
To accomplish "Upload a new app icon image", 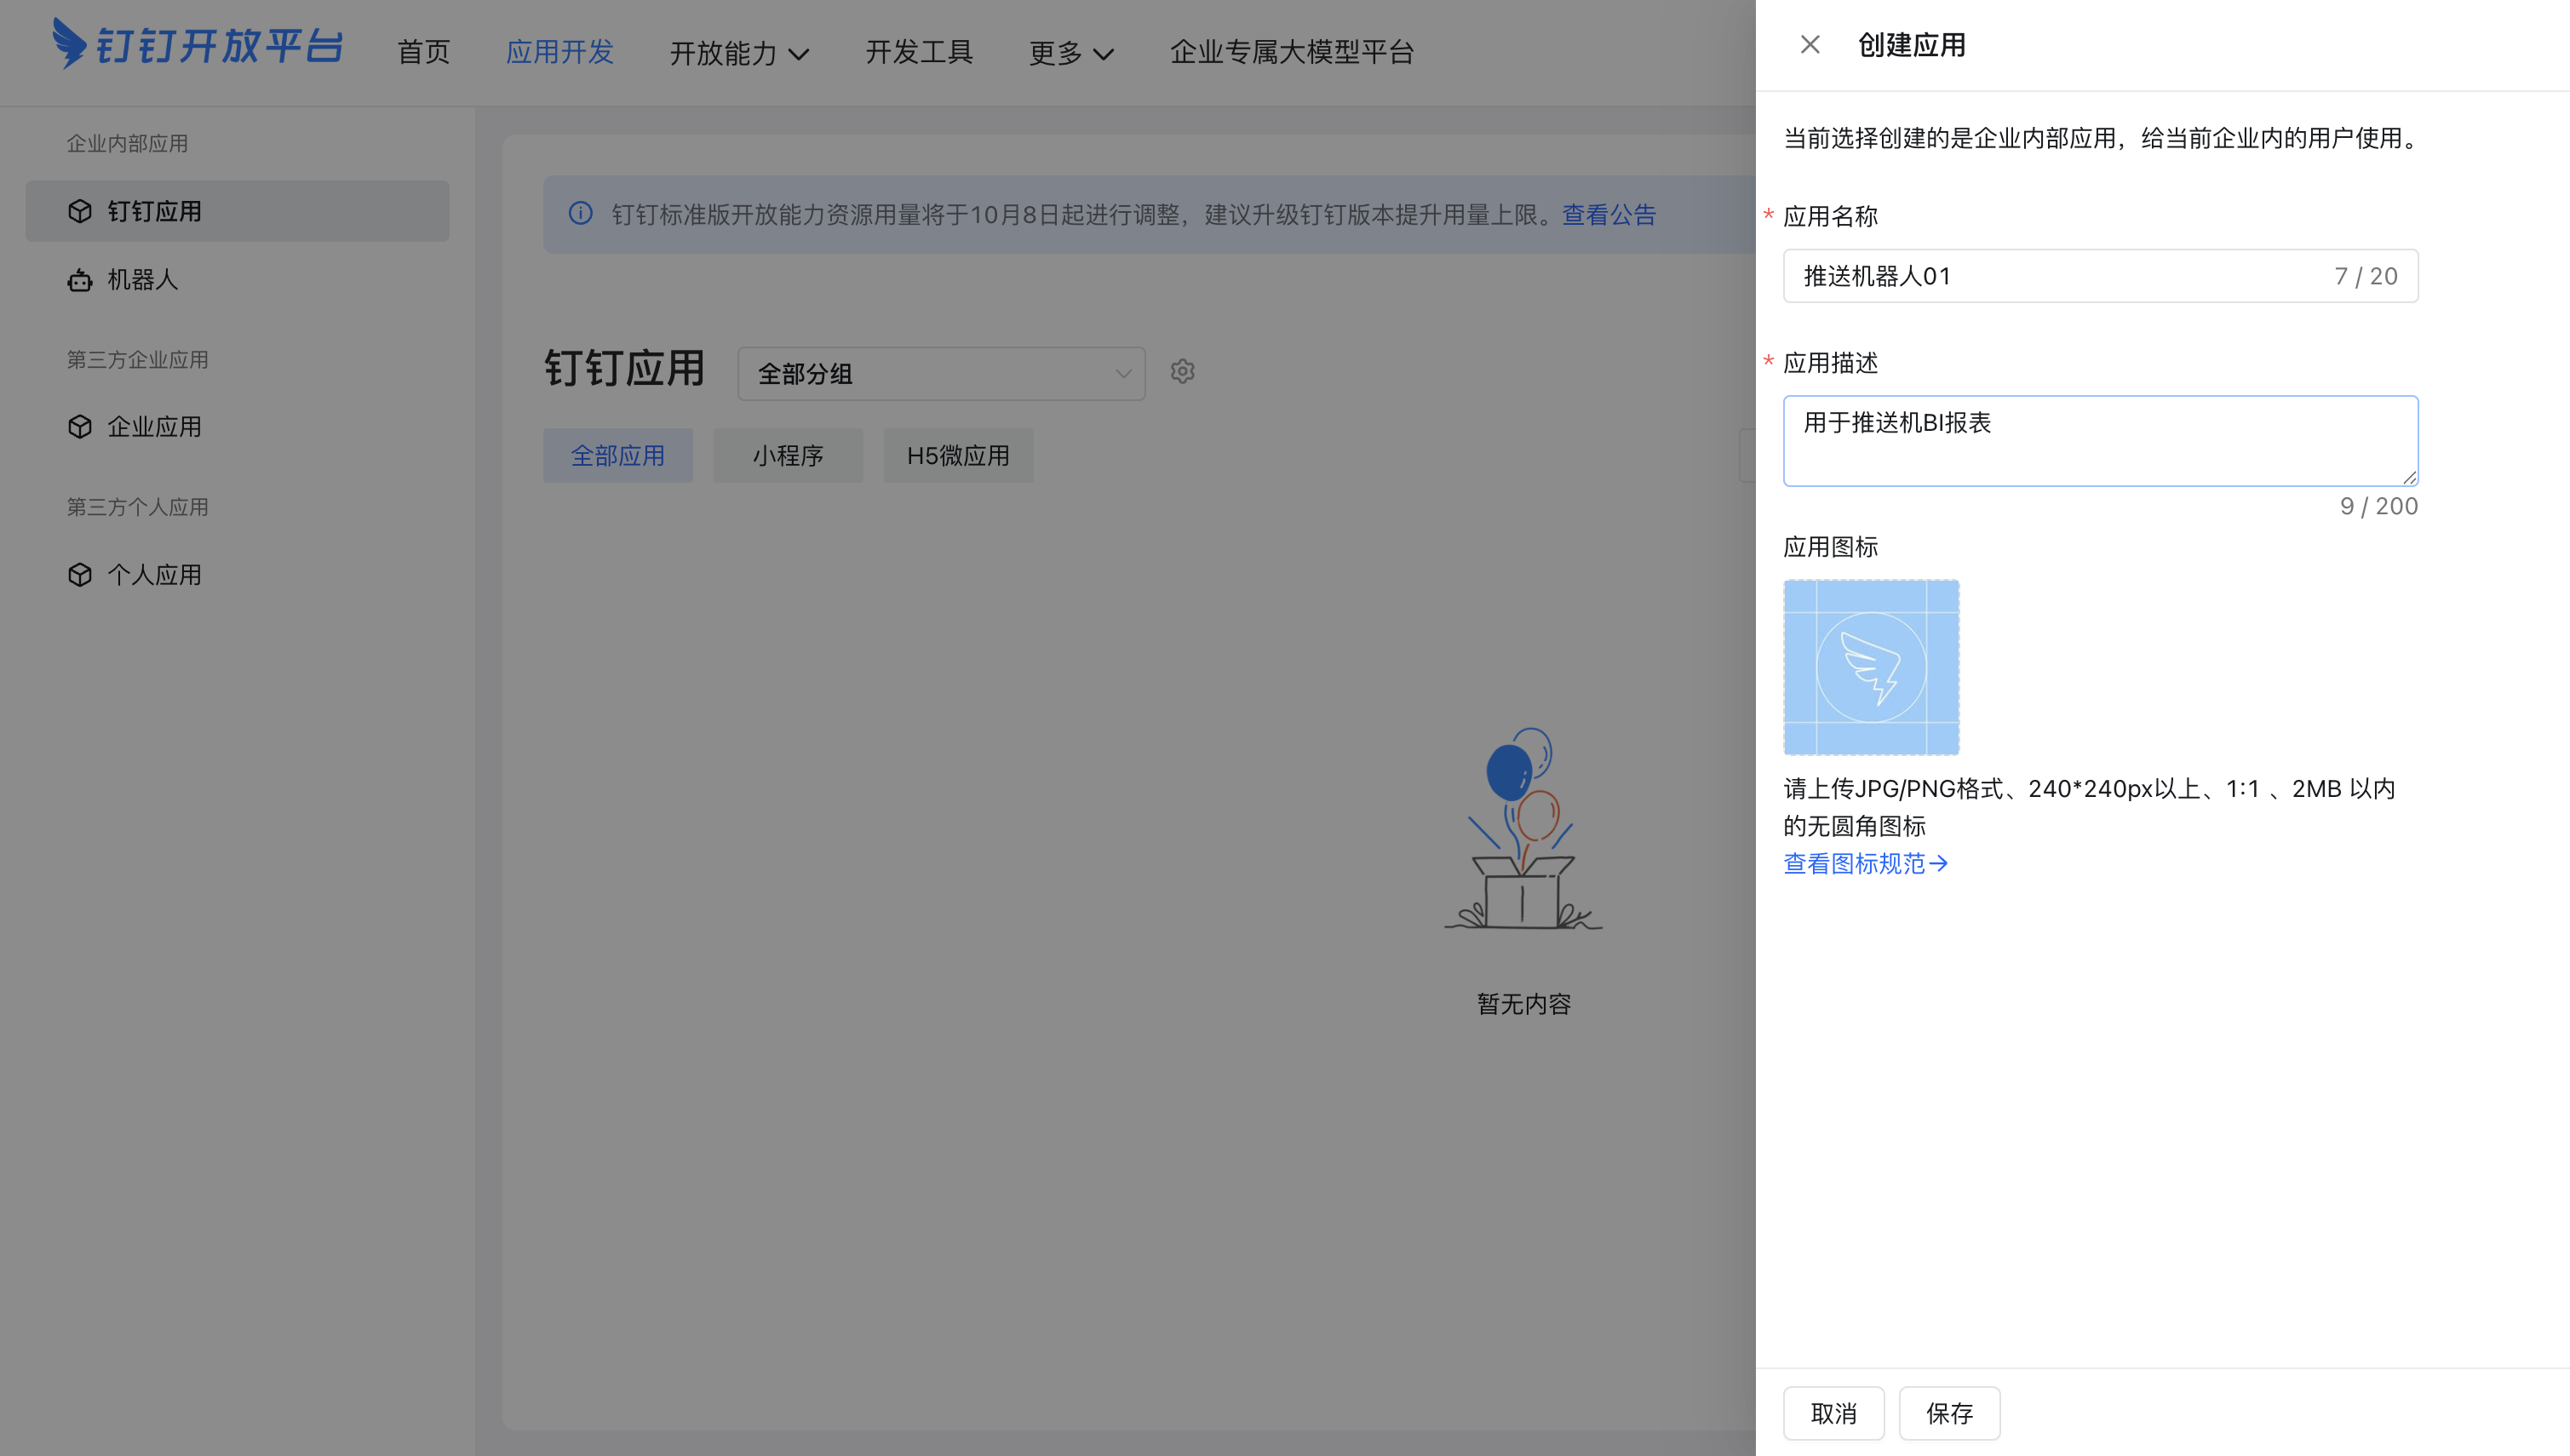I will [1871, 667].
